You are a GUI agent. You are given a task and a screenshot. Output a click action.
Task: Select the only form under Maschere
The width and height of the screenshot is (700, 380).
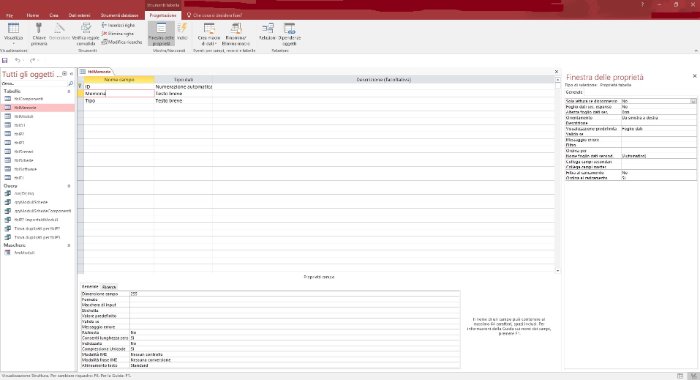(38, 253)
